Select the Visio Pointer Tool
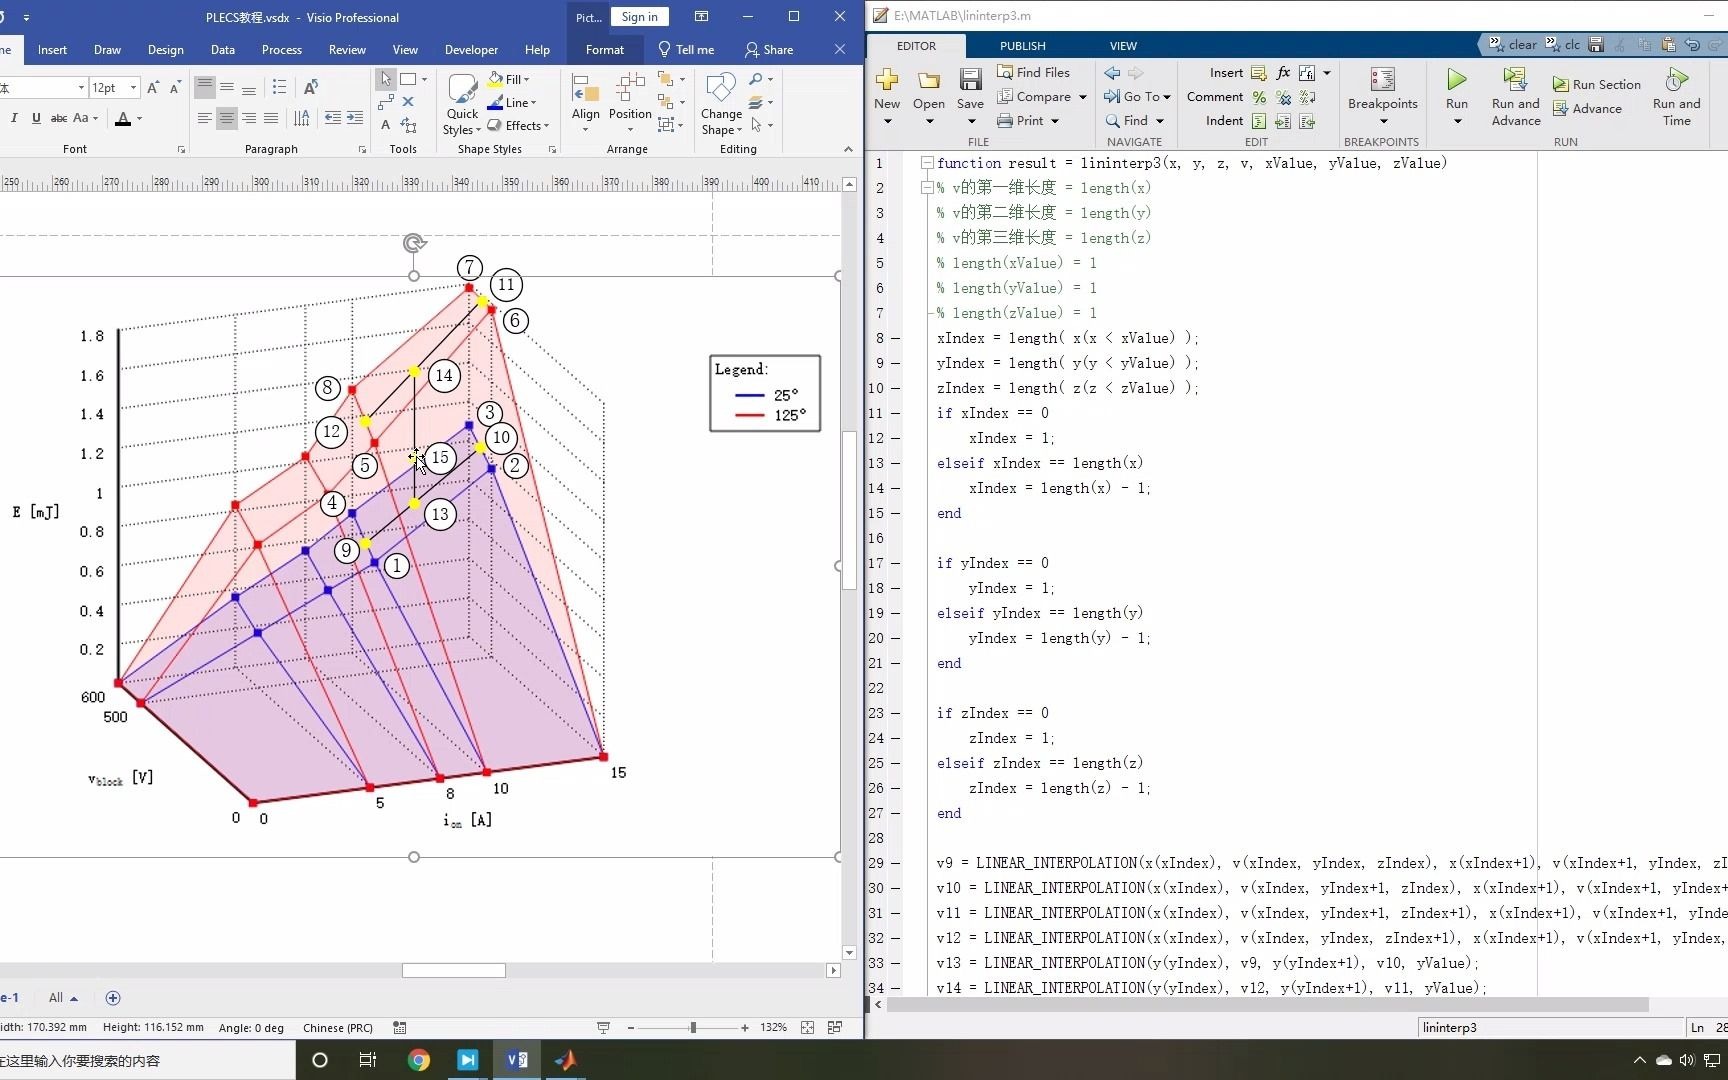The image size is (1728, 1080). pos(386,79)
